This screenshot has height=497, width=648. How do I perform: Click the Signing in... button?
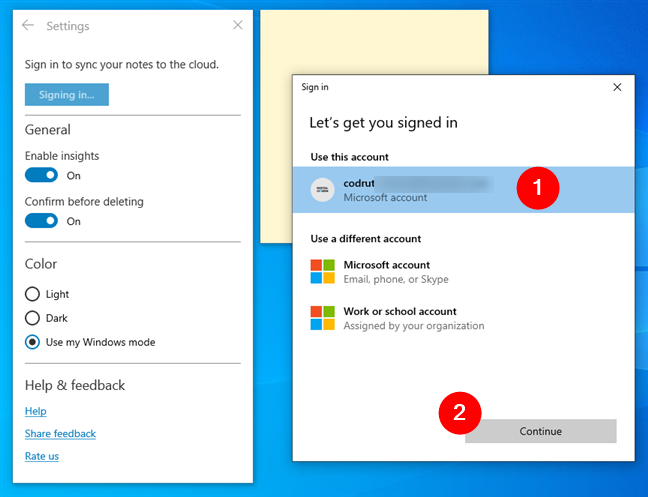click(67, 95)
